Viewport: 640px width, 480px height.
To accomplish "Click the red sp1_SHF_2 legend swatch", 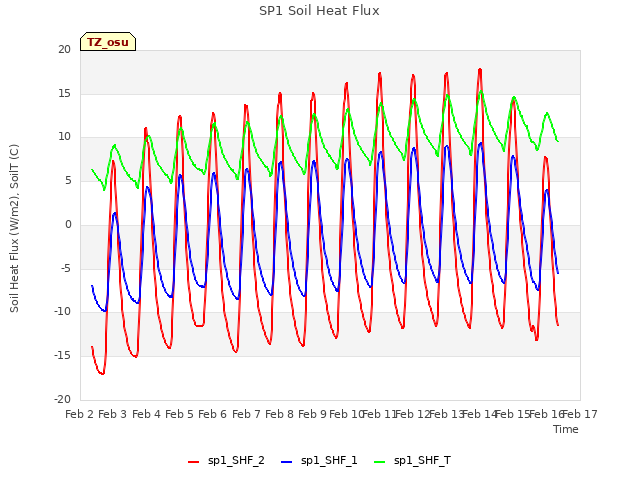I will click(x=193, y=462).
